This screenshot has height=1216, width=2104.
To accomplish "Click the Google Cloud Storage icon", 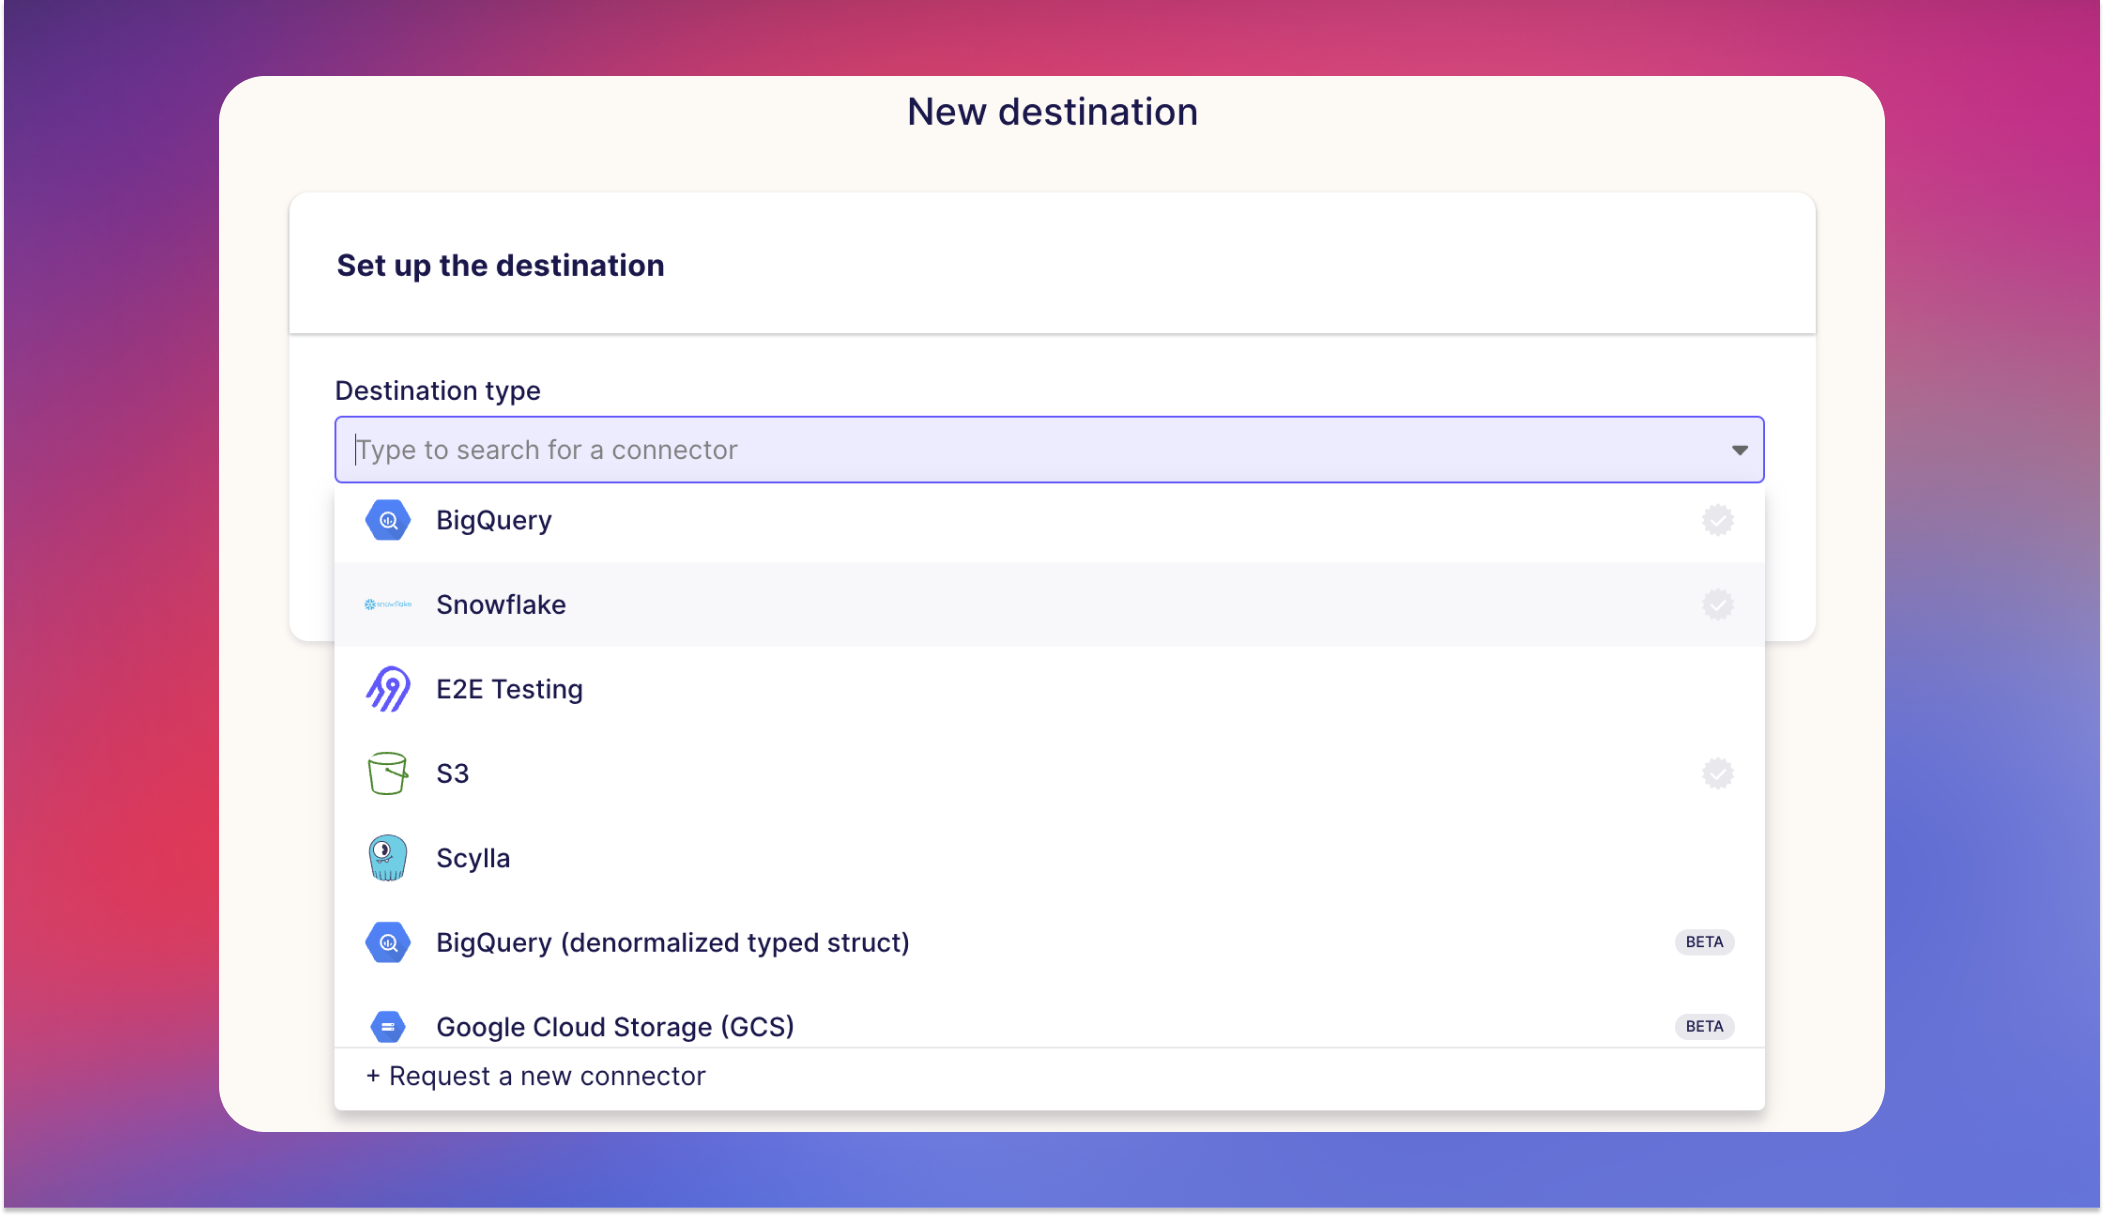I will pyautogui.click(x=388, y=1027).
